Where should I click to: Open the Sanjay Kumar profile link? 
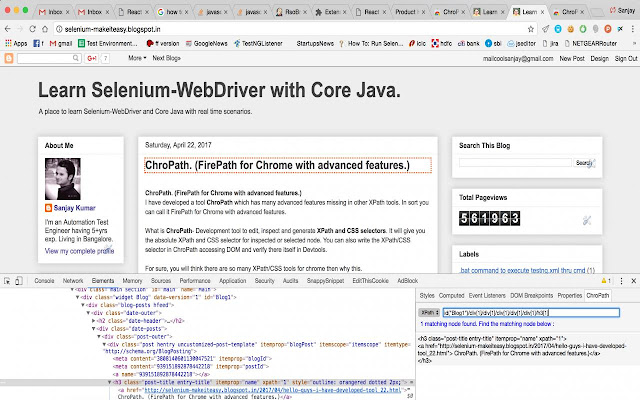click(74, 208)
